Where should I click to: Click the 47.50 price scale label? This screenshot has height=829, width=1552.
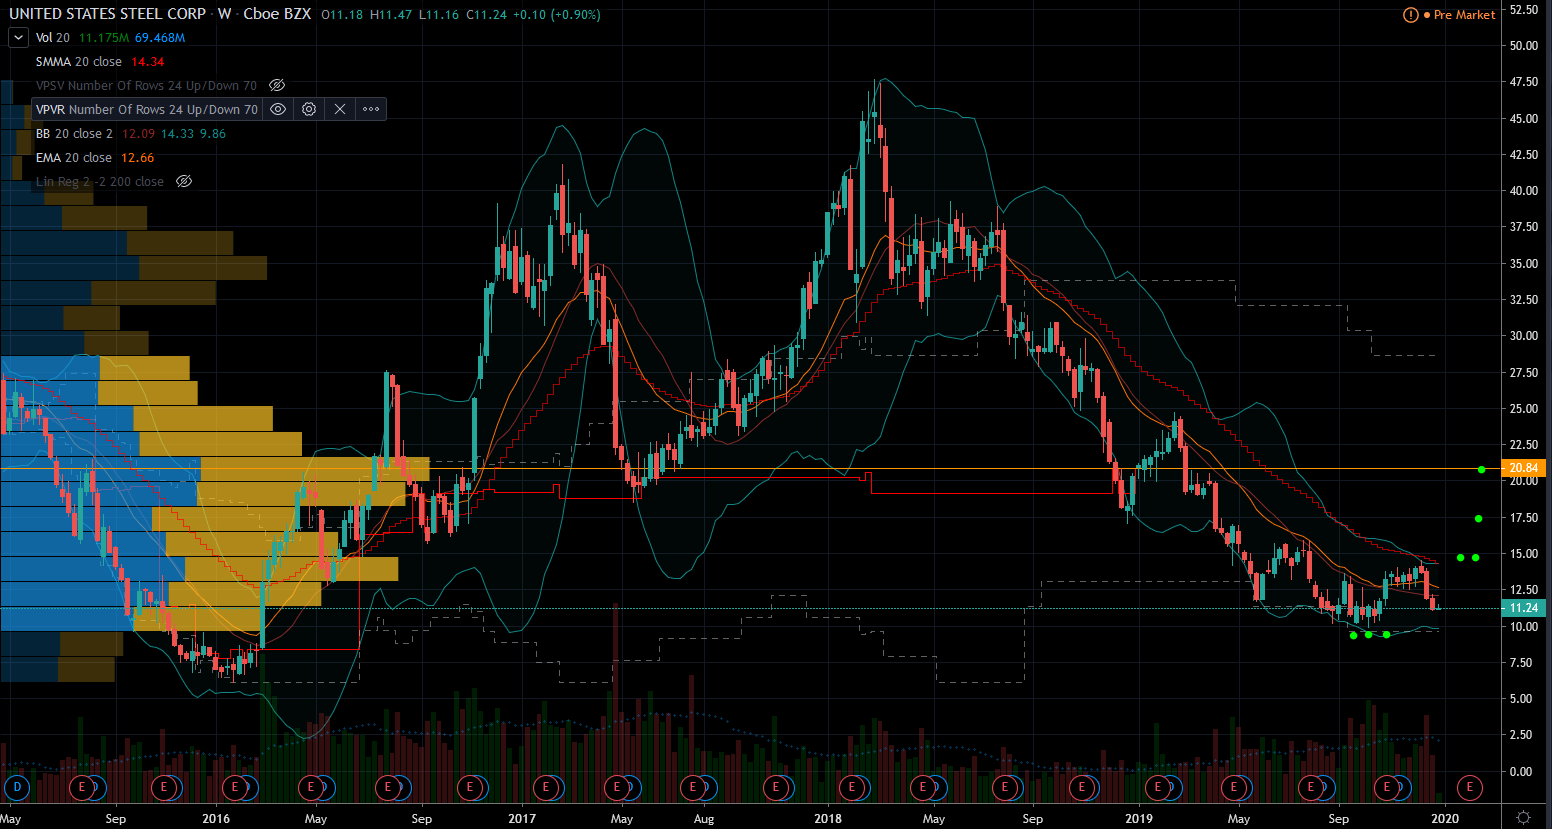1524,82
